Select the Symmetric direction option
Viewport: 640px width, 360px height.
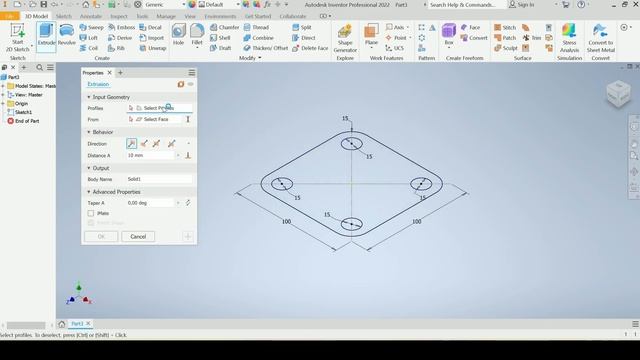click(x=156, y=143)
